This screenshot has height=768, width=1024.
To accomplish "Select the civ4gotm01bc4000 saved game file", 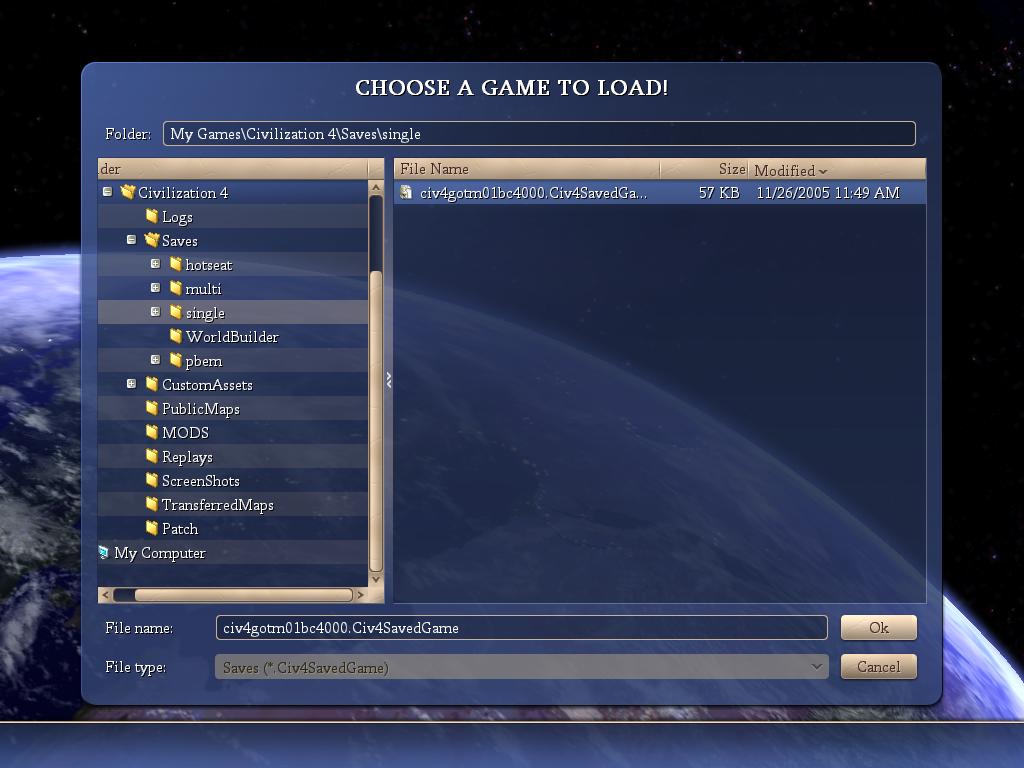I will tap(660, 193).
